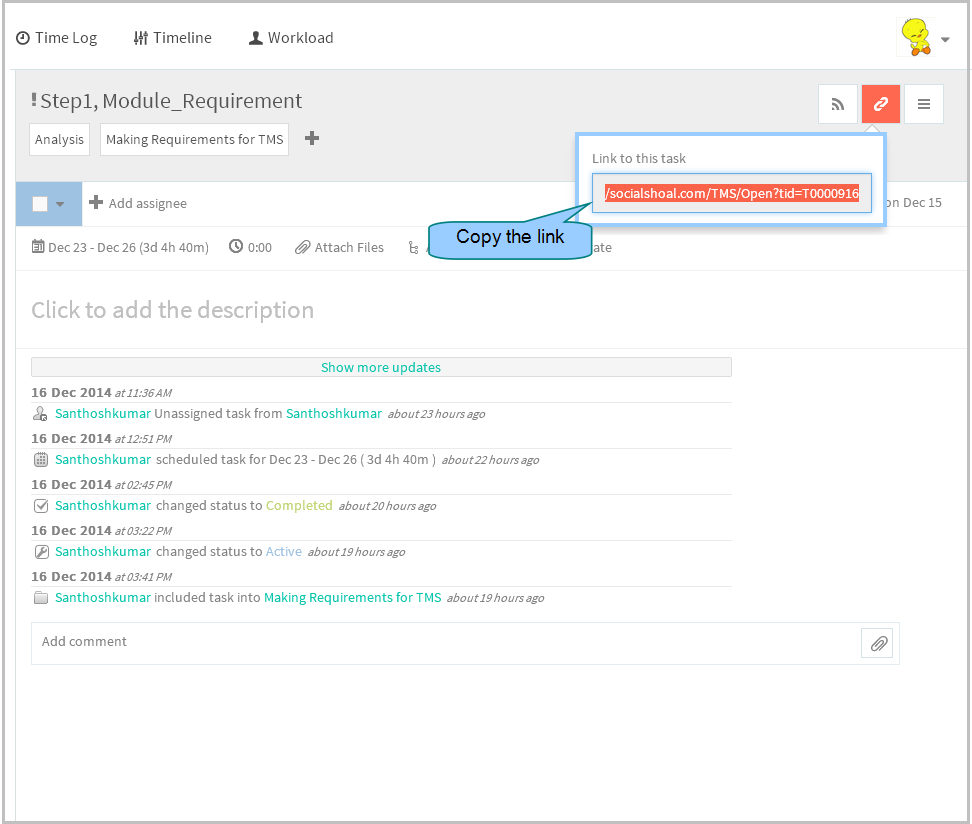Open the Time Log tab

pos(56,38)
